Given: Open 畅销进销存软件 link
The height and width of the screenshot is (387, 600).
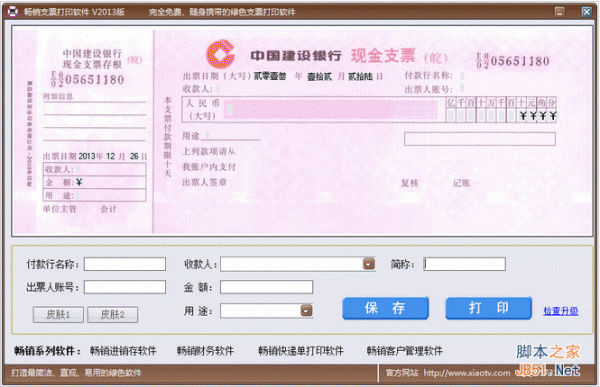Looking at the screenshot, I should pyautogui.click(x=123, y=351).
